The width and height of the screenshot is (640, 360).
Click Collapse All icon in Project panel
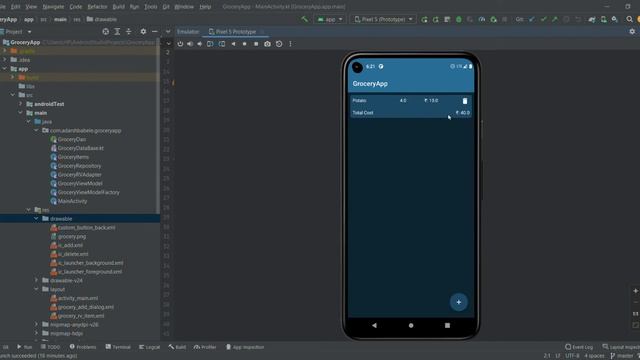point(129,31)
